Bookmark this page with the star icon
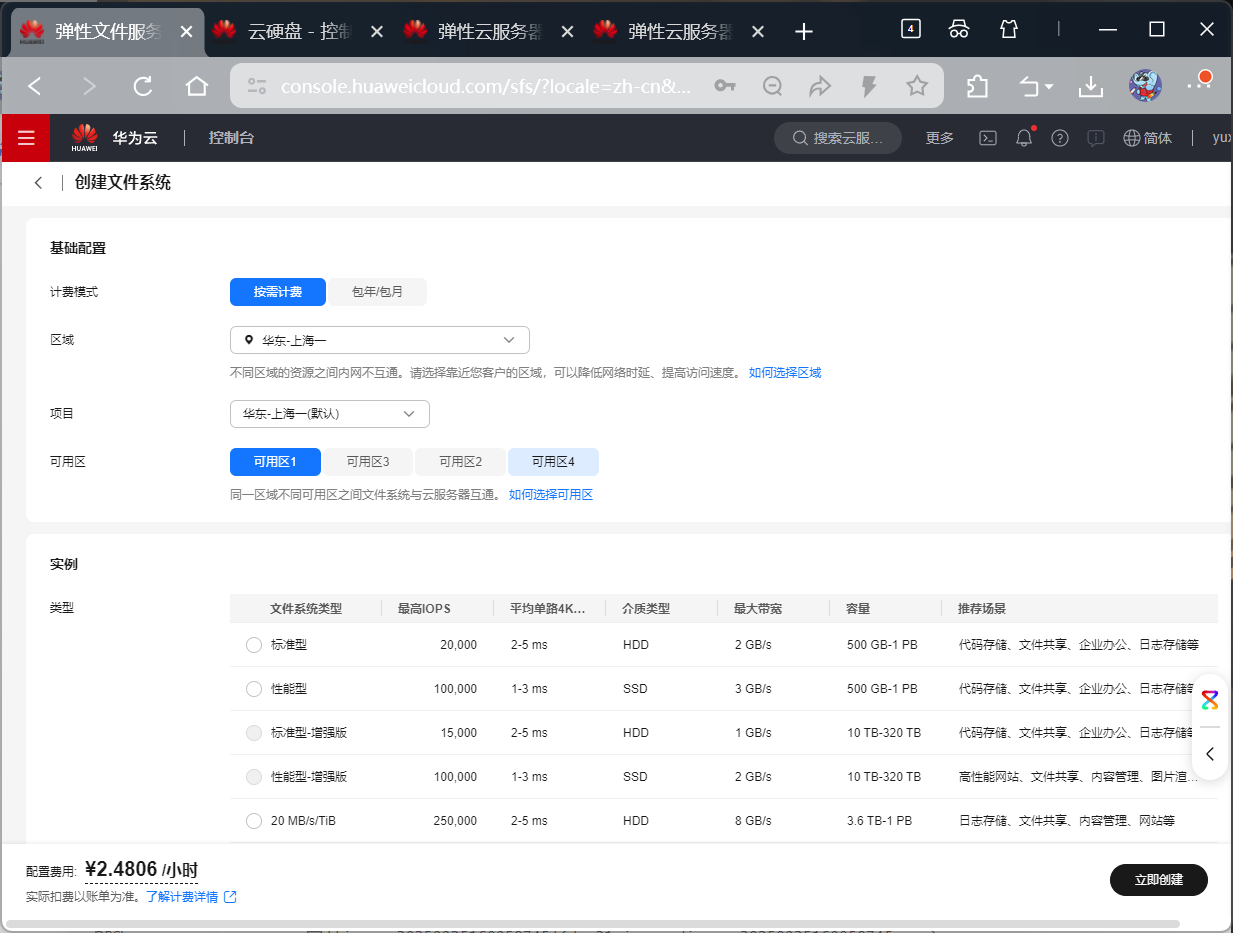The image size is (1233, 933). (x=917, y=87)
